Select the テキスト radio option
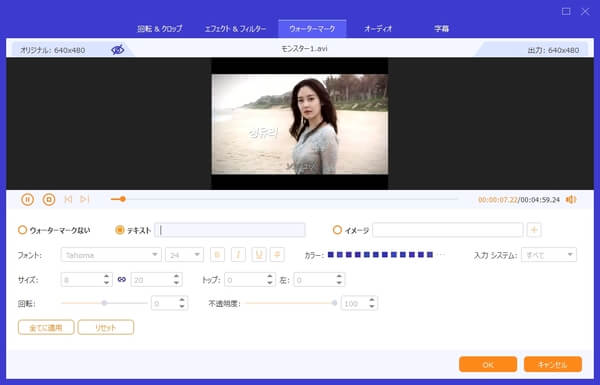This screenshot has width=600, height=385. pos(119,230)
